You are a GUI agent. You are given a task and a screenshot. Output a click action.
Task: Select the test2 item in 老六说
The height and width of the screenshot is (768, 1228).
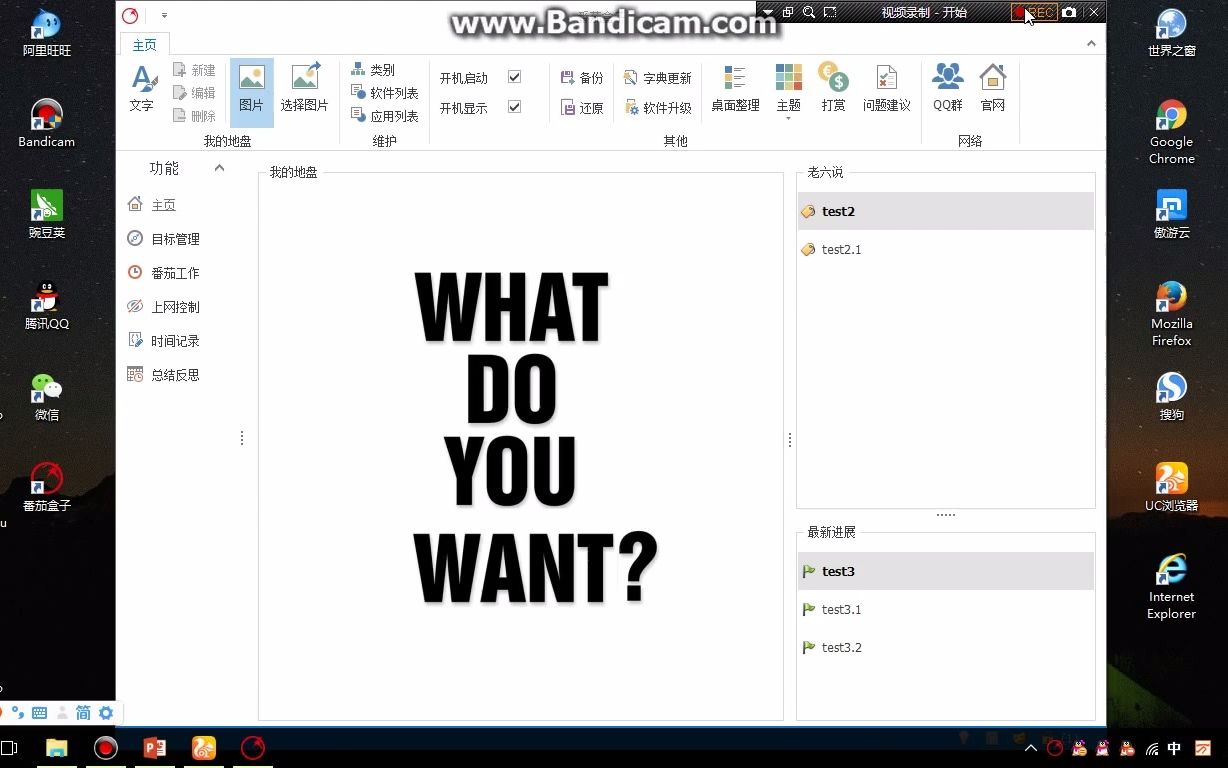[x=946, y=211]
